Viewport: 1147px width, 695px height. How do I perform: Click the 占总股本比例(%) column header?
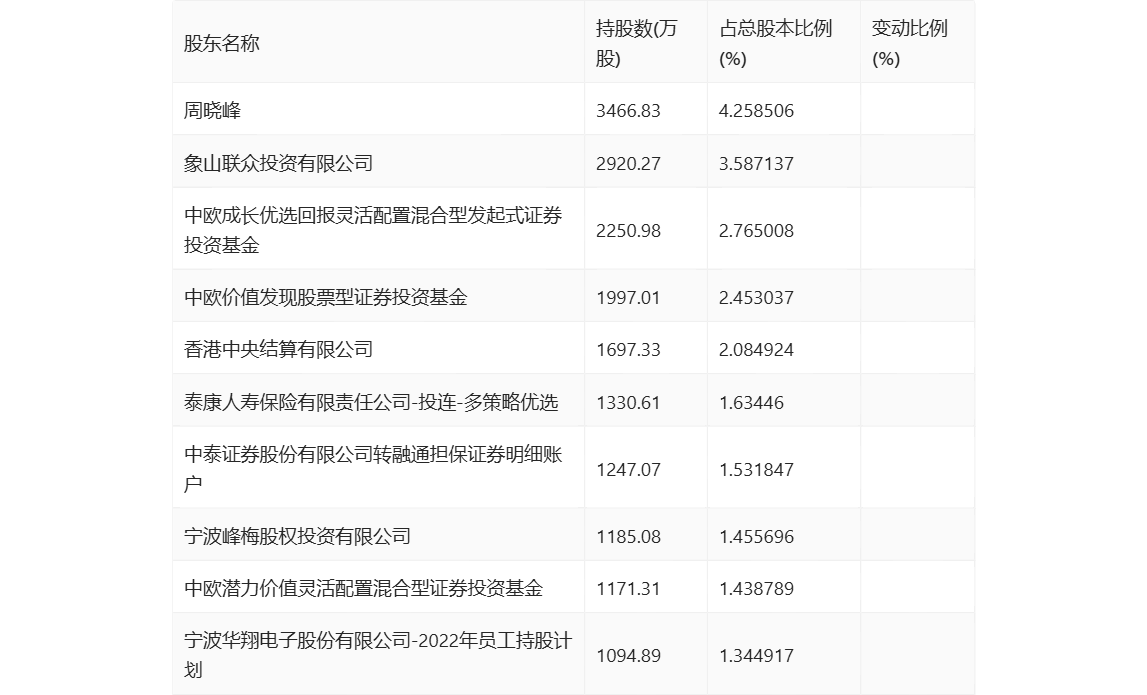pyautogui.click(x=775, y=44)
